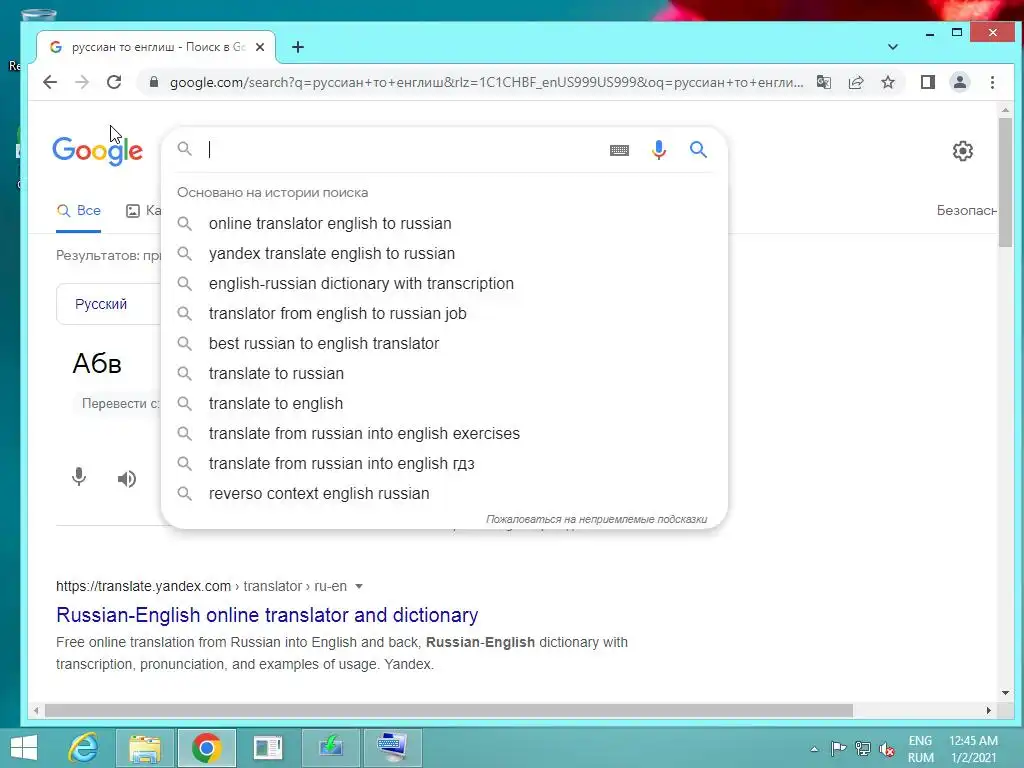Screen dimensions: 1024x768
Task: Go back using Chrome's back arrow
Action: pyautogui.click(x=50, y=82)
